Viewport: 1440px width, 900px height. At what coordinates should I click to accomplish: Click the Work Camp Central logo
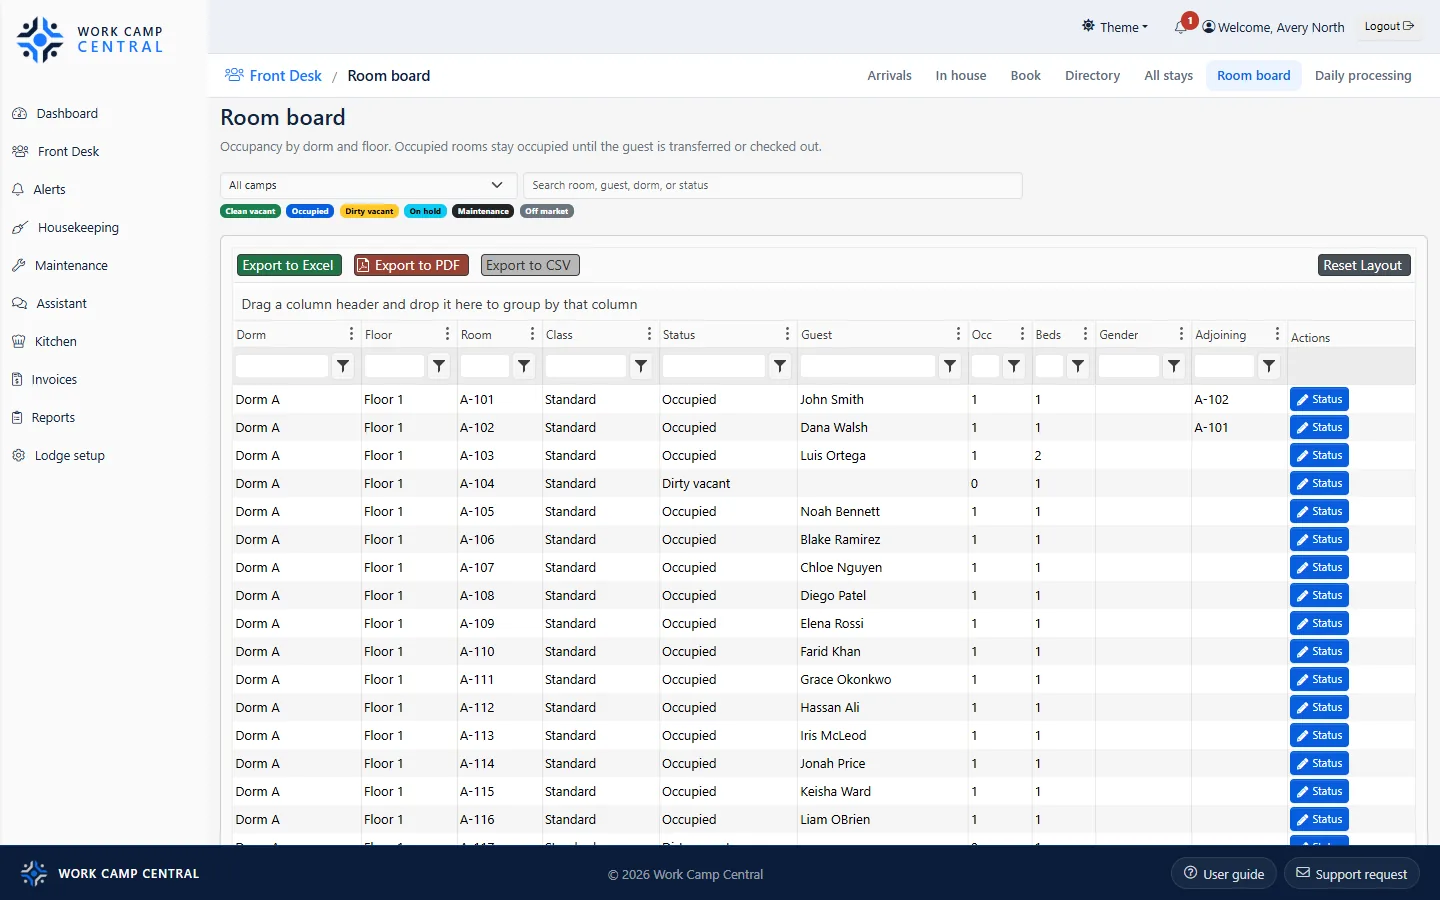click(x=90, y=40)
